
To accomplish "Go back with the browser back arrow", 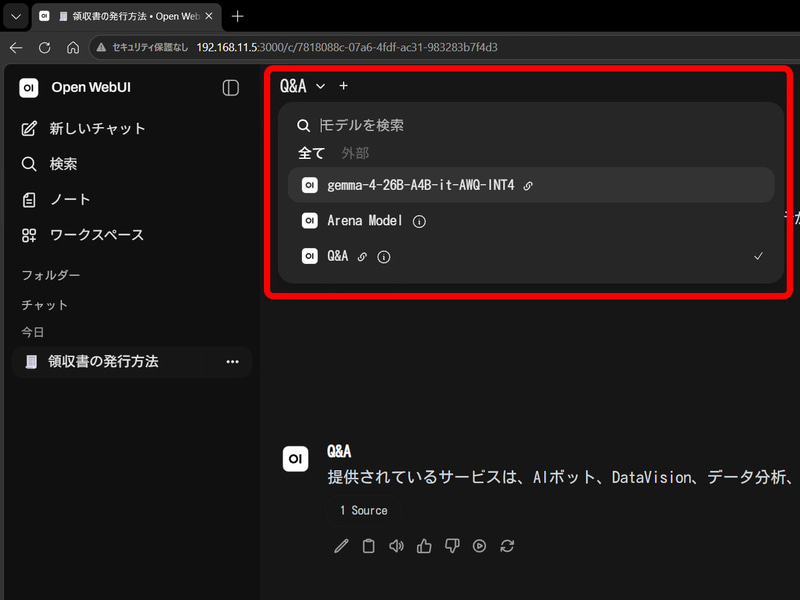I will 16,48.
